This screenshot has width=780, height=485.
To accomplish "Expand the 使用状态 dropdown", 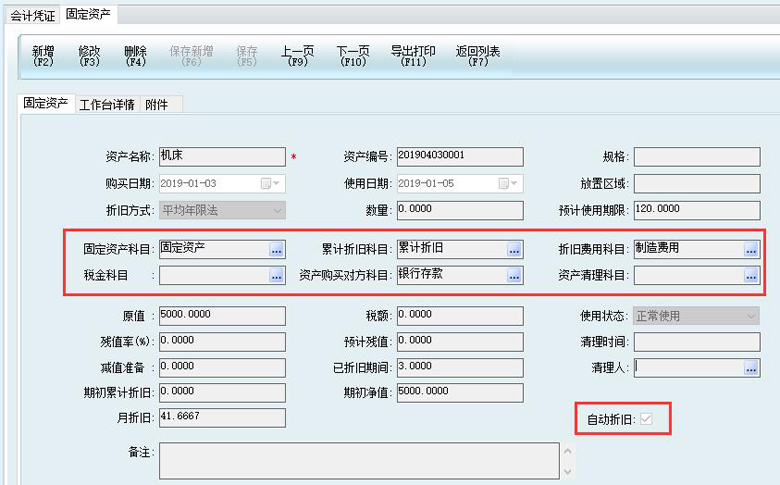I will pos(751,316).
